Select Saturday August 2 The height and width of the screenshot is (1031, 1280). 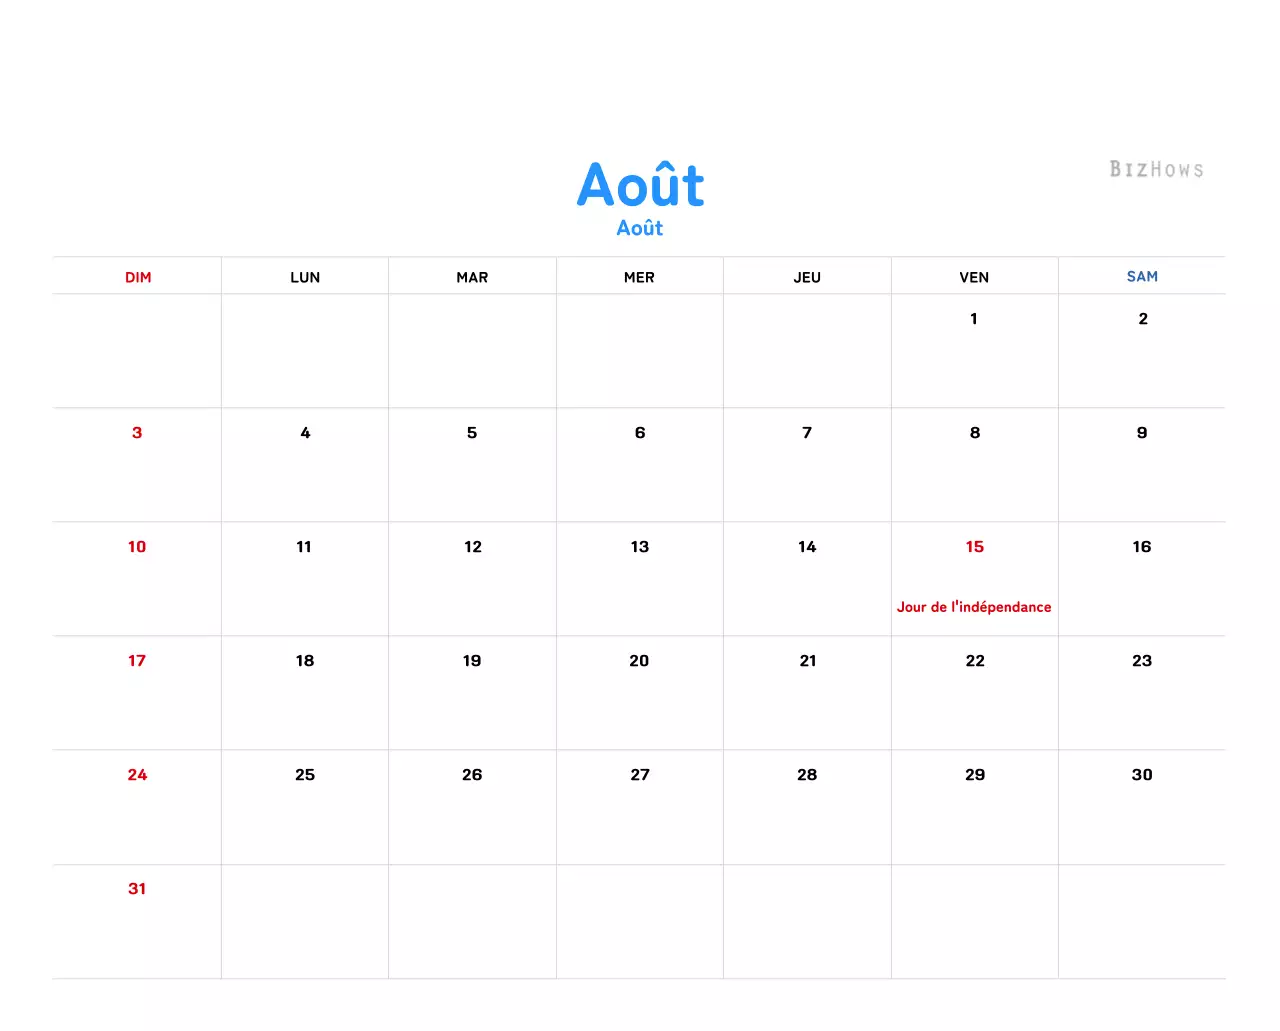coord(1142,319)
